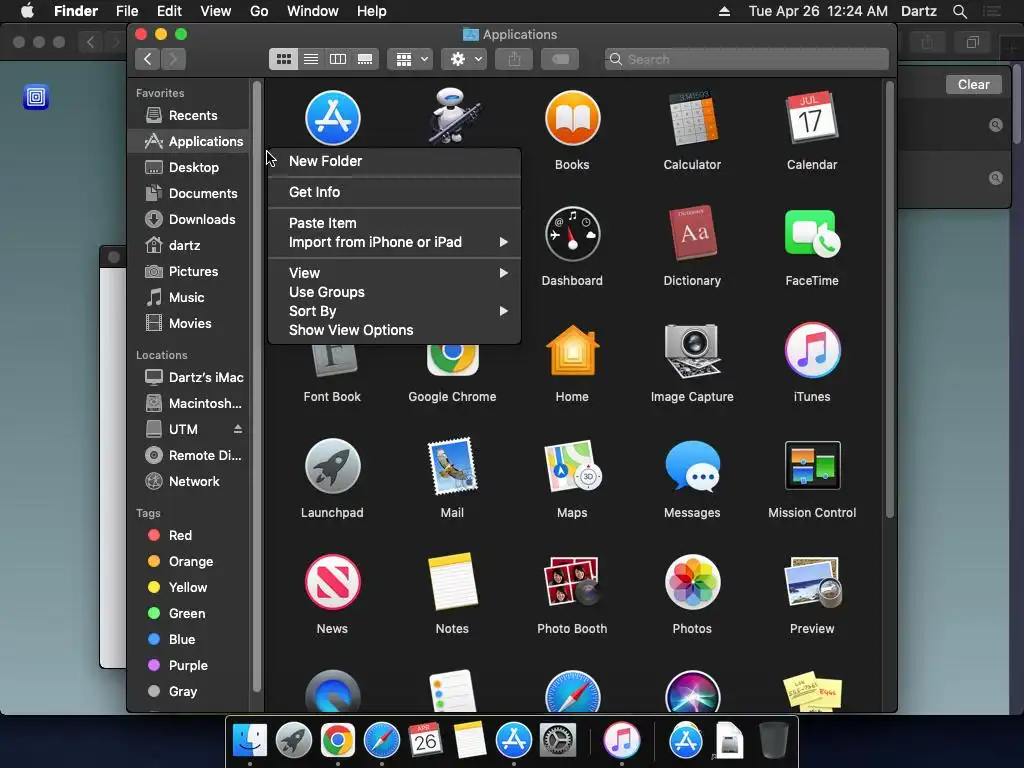Select Use Groups in the context menu
1024x768 pixels.
point(394,292)
